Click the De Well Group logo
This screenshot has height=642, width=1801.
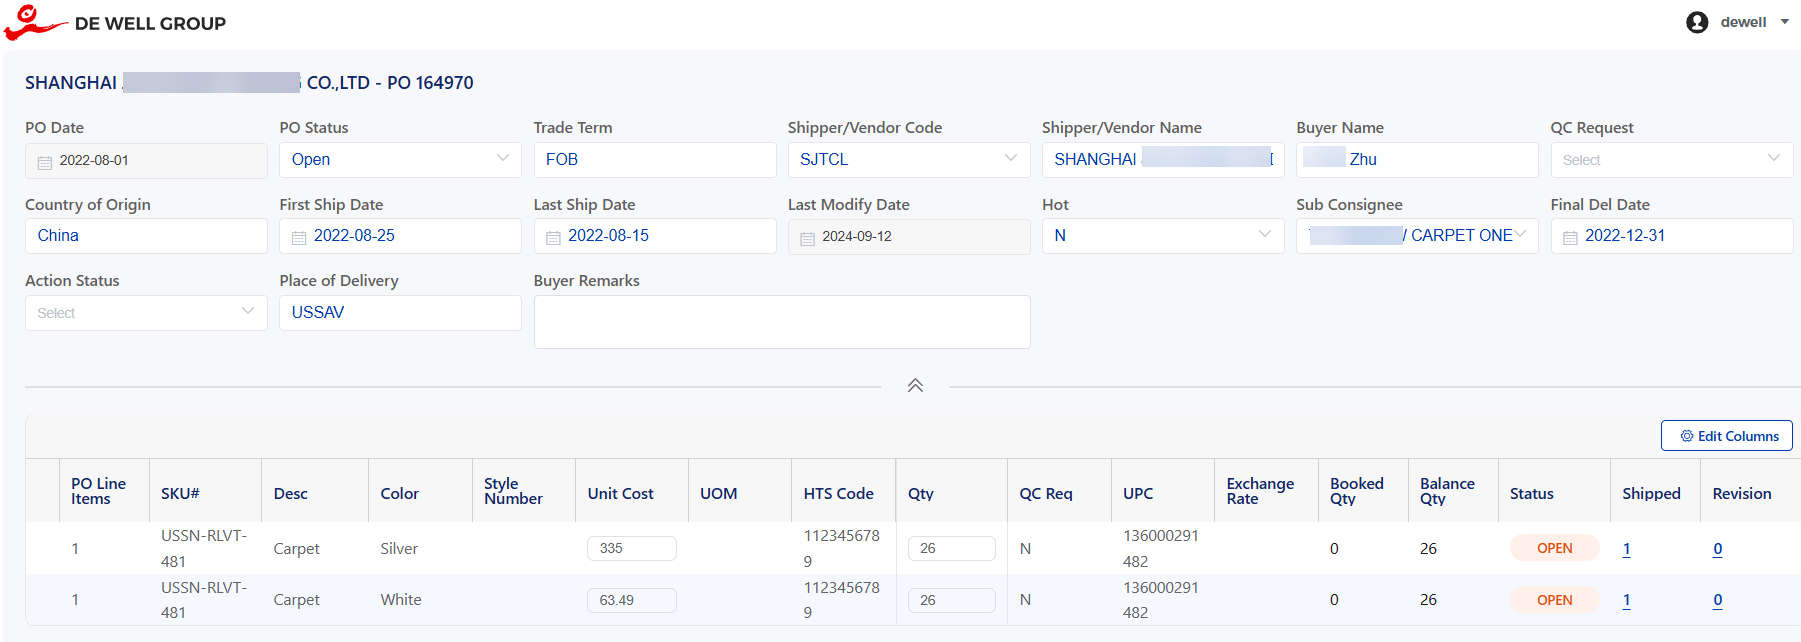pyautogui.click(x=35, y=22)
